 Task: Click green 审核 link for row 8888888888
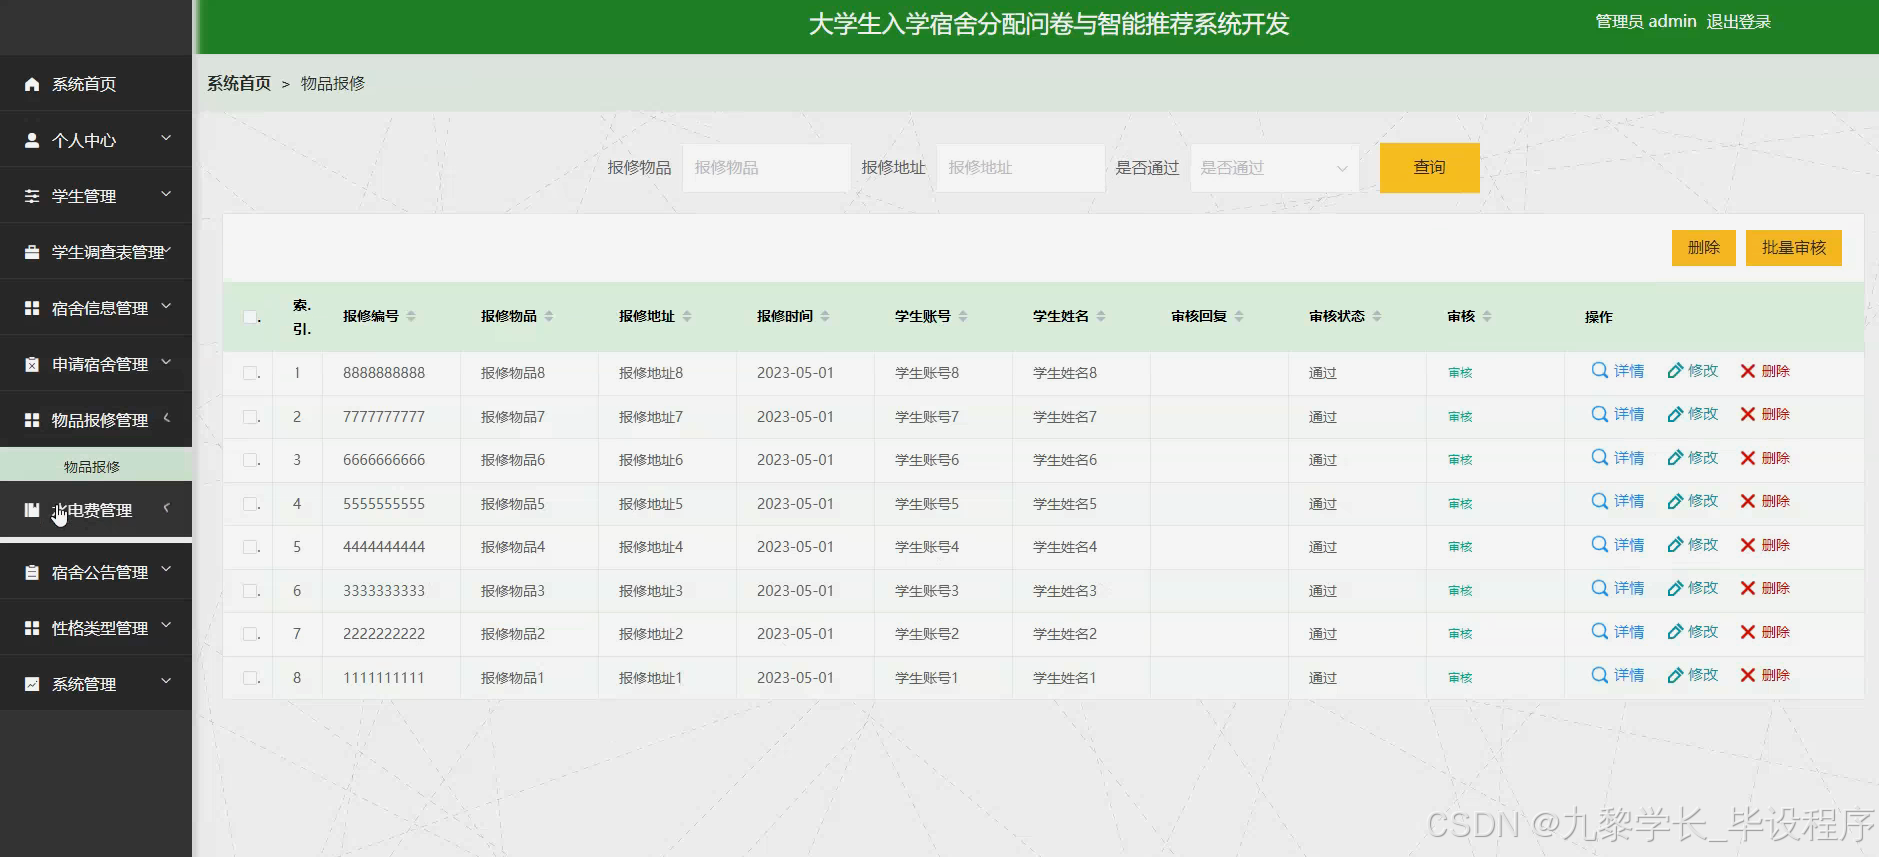1460,373
